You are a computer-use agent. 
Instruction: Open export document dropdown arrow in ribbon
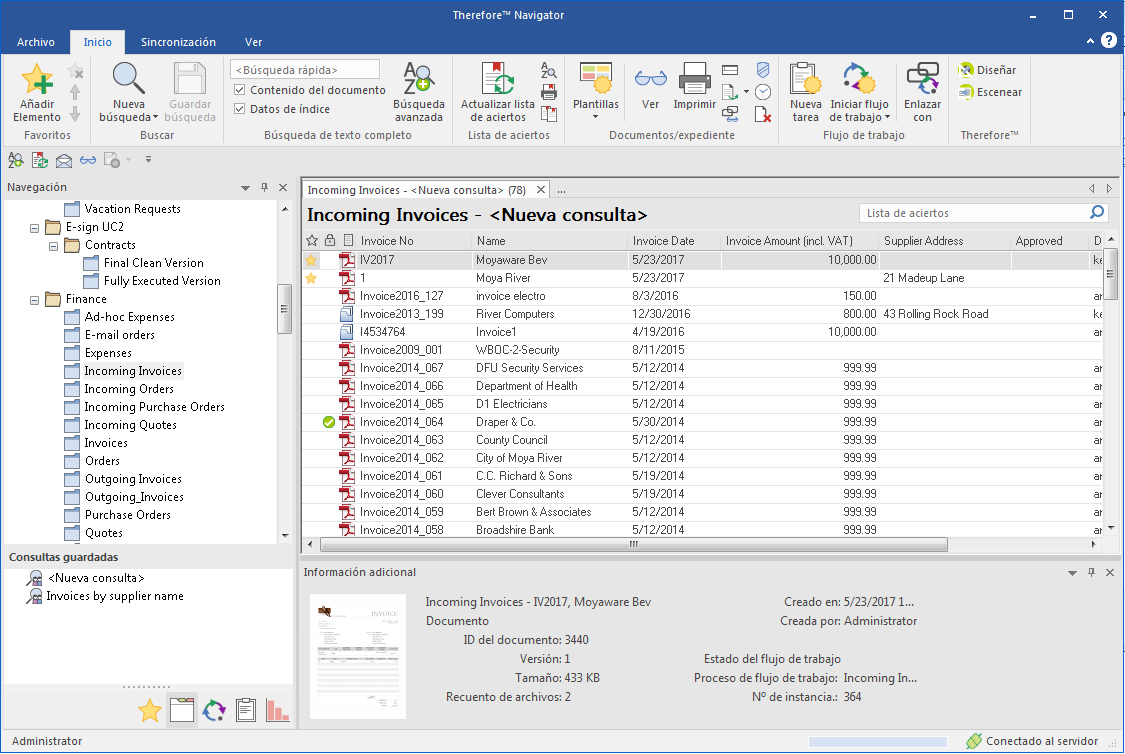[746, 92]
